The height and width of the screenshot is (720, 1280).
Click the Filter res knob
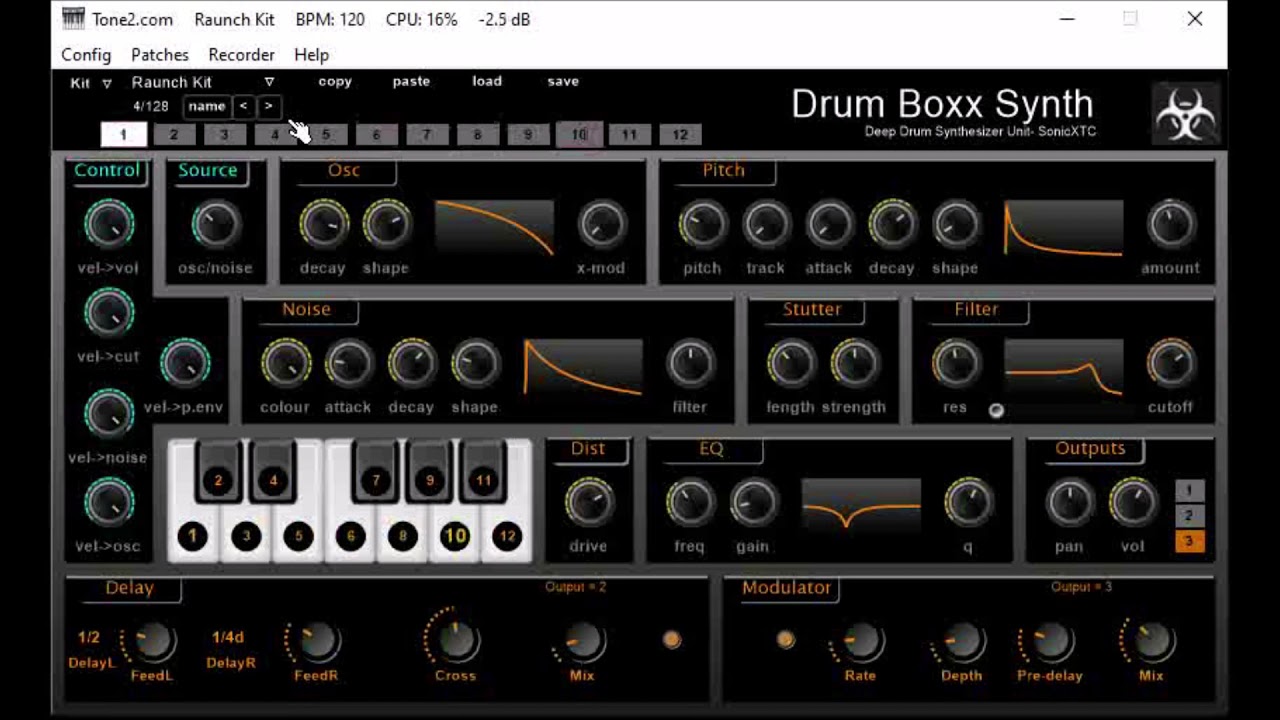pos(955,363)
